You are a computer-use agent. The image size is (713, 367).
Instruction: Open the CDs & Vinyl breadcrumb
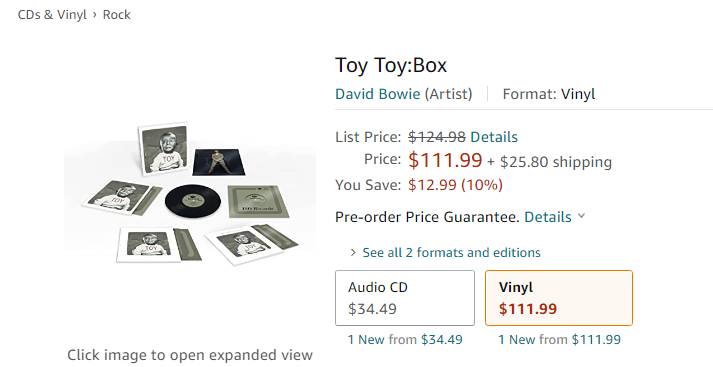pyautogui.click(x=52, y=15)
